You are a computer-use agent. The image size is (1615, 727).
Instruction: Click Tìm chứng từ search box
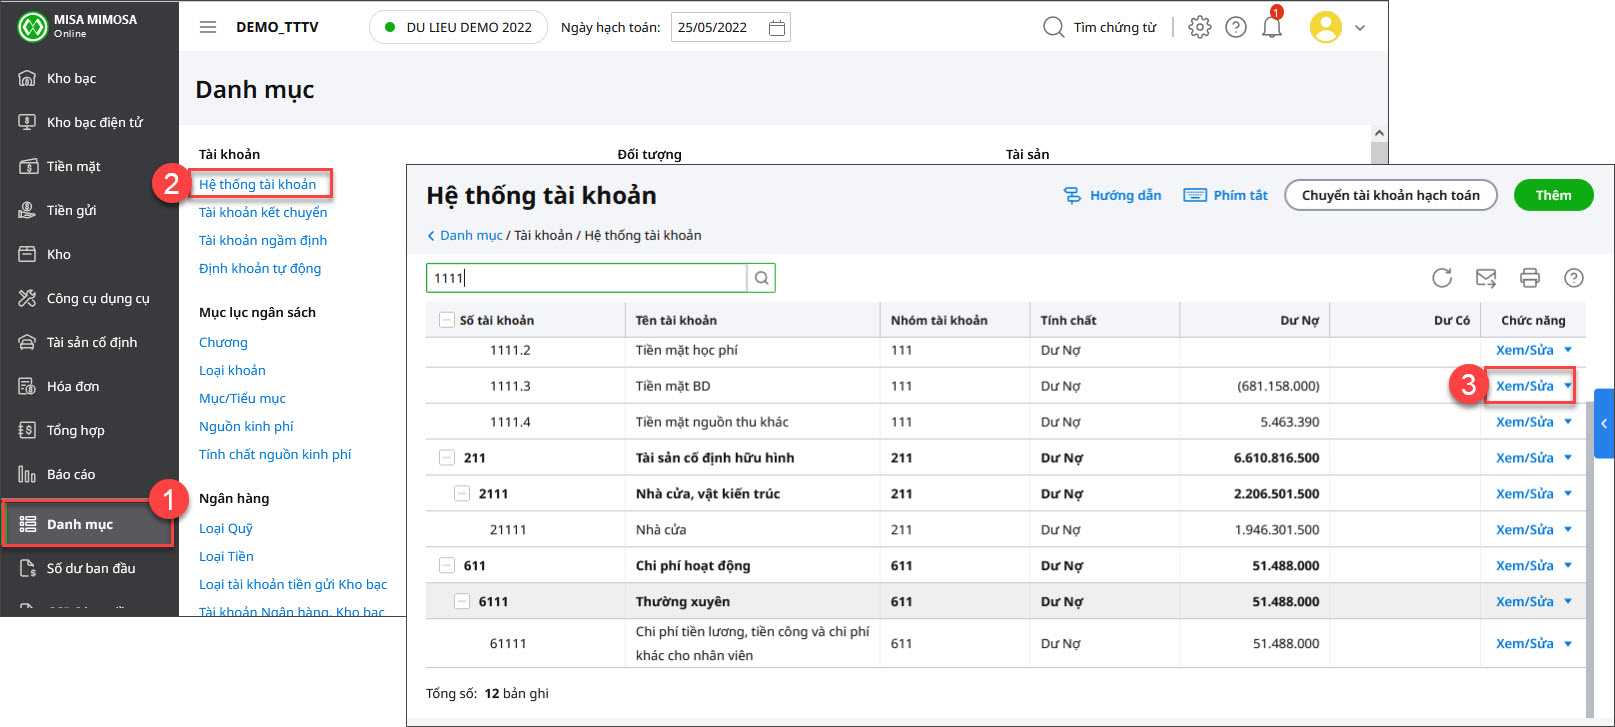click(1114, 27)
